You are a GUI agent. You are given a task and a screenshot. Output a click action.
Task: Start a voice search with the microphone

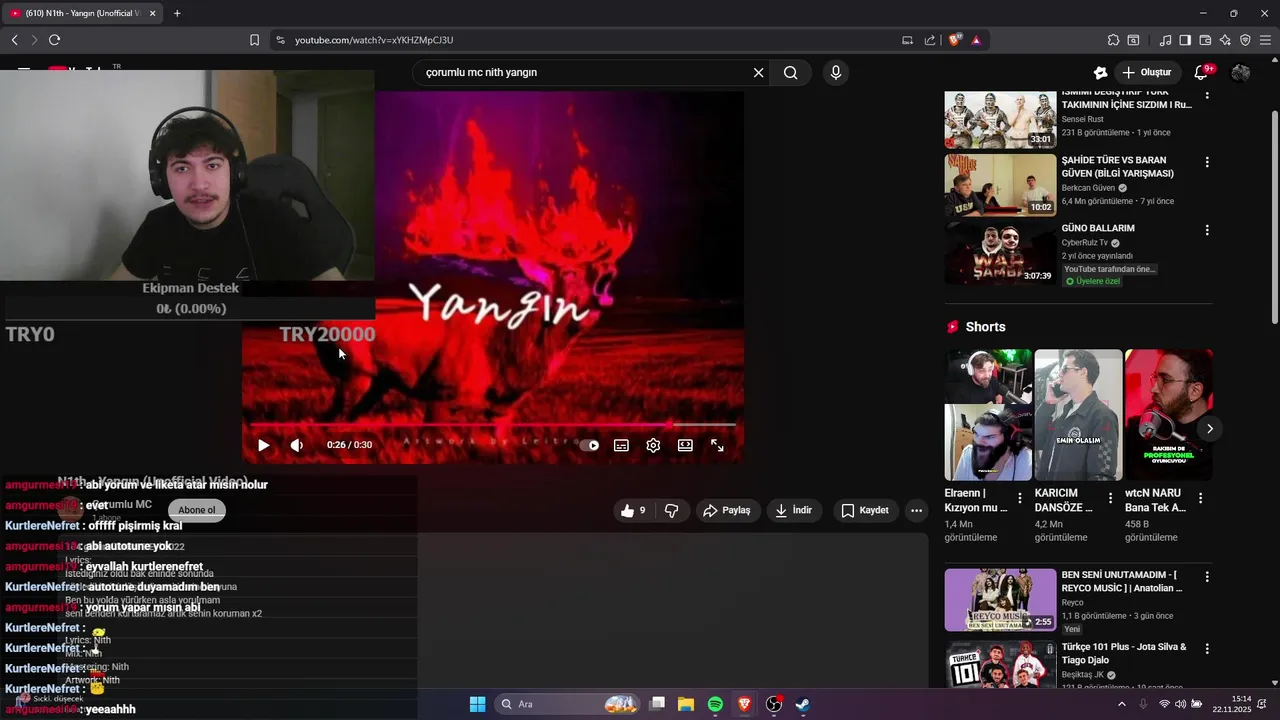pos(836,72)
